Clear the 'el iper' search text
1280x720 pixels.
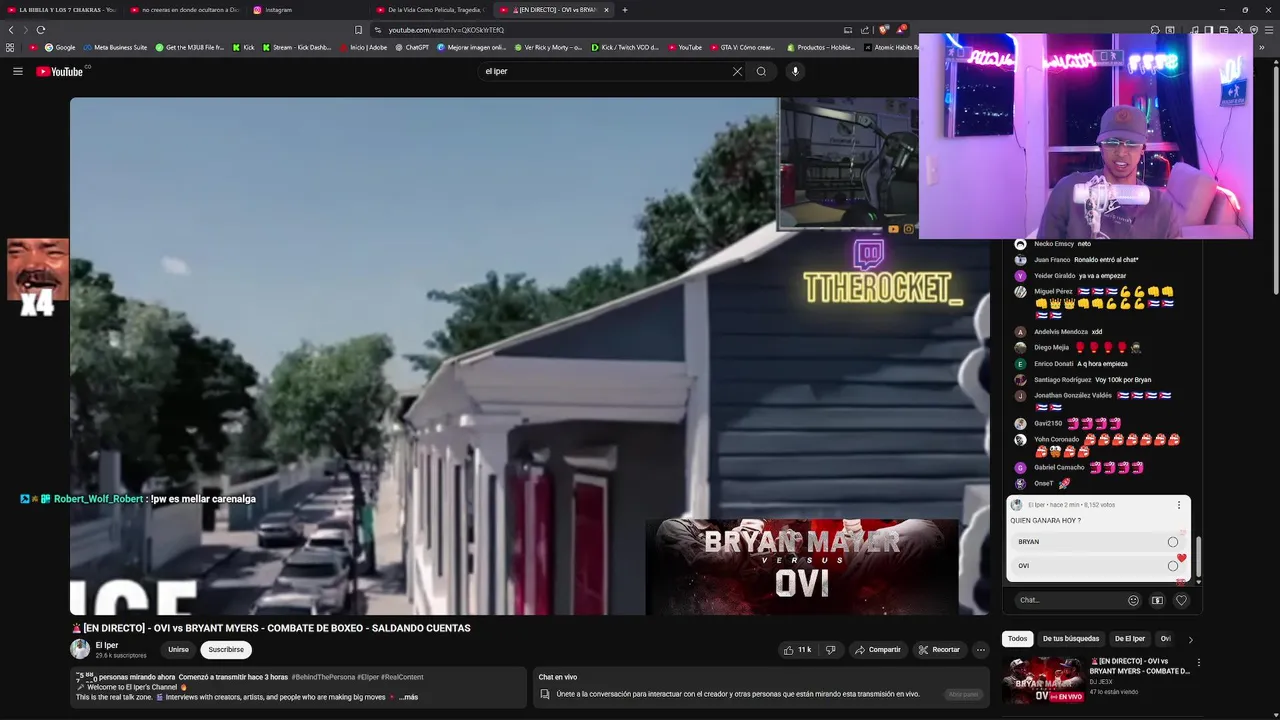(737, 71)
